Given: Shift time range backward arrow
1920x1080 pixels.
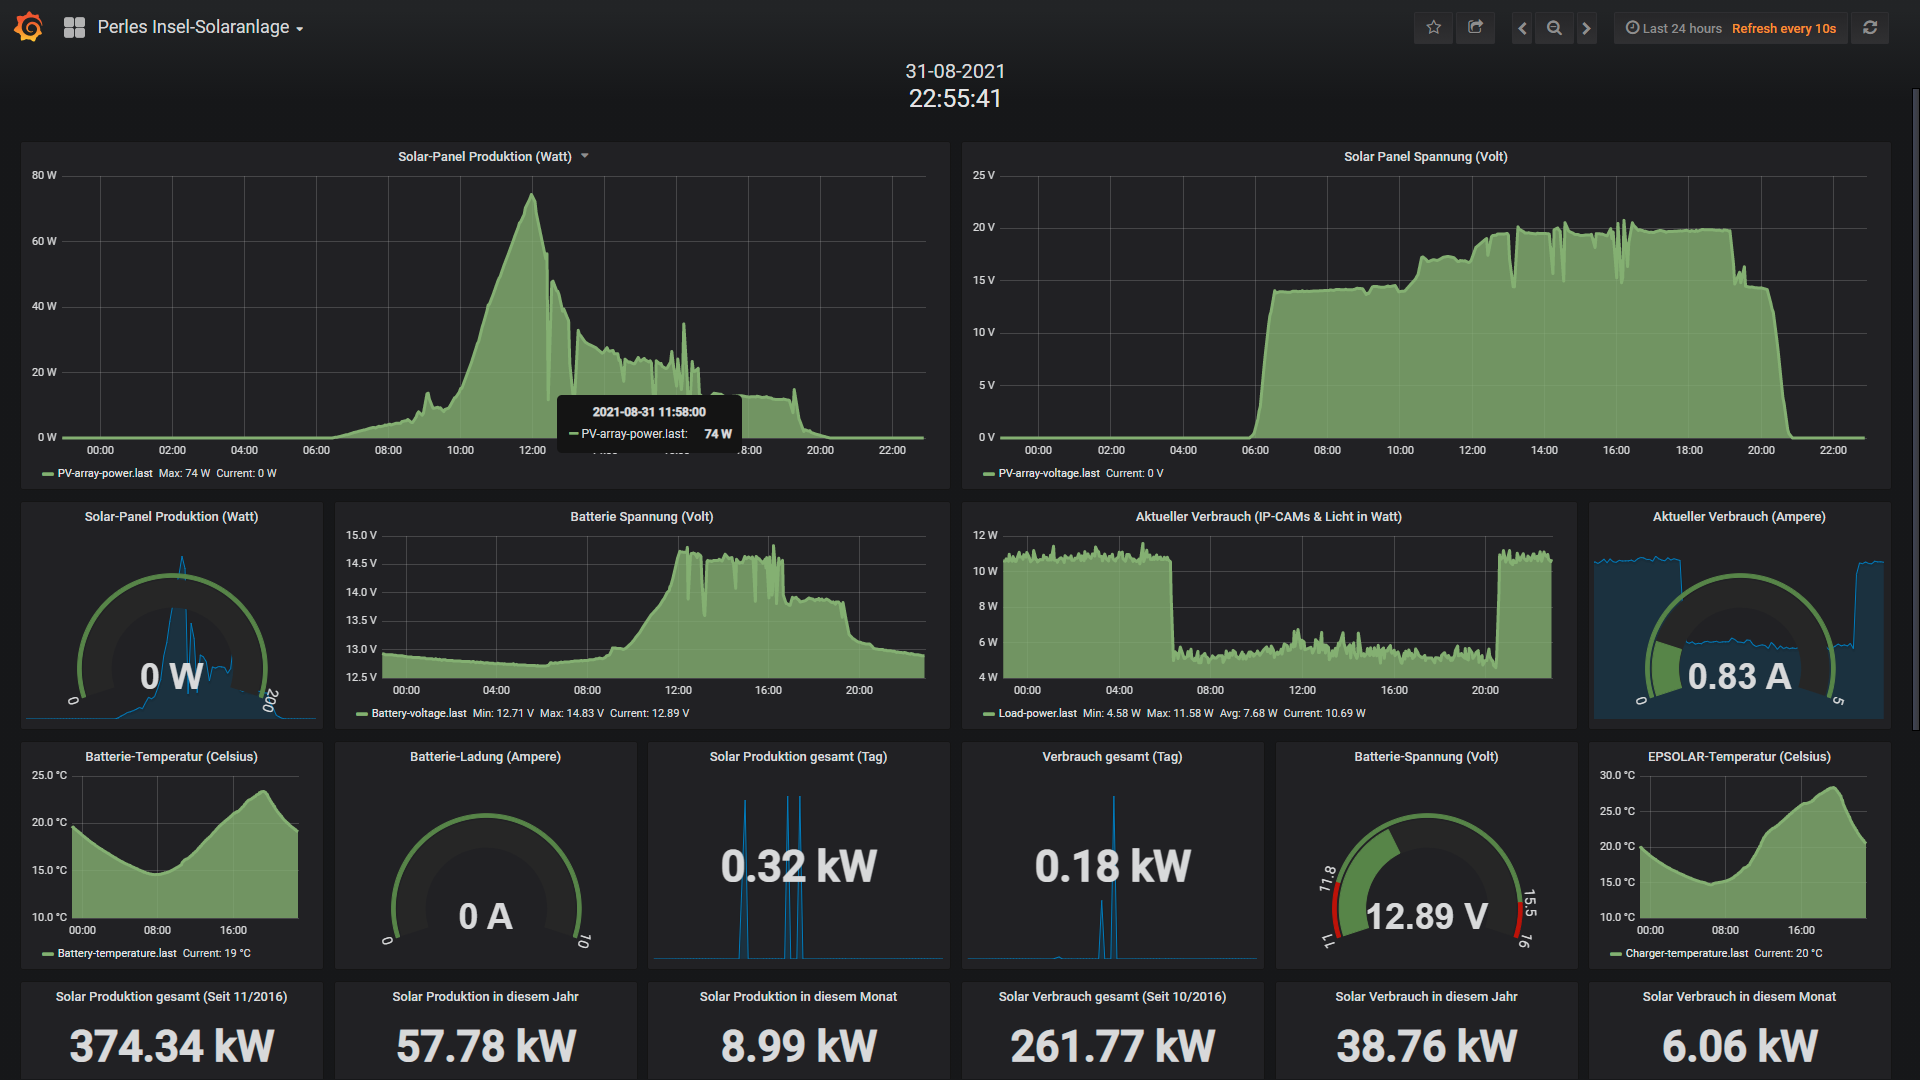Looking at the screenshot, I should tap(1522, 28).
